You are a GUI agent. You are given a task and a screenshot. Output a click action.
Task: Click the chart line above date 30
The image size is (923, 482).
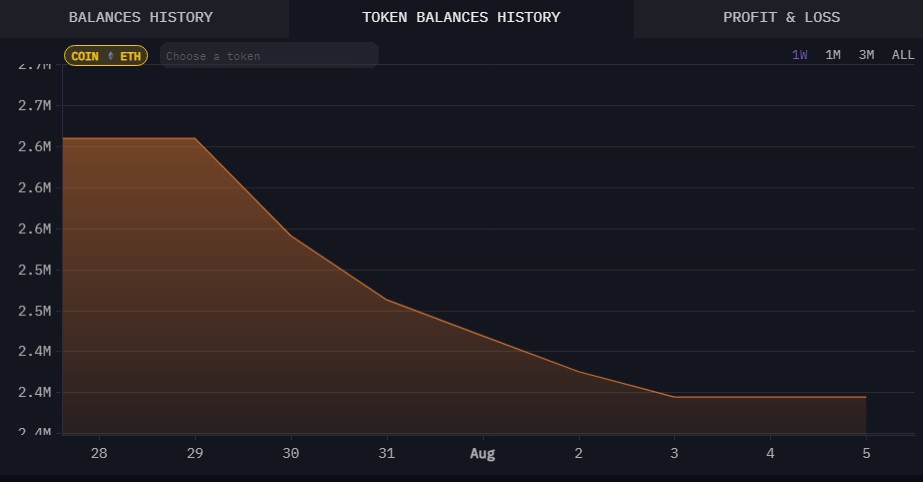290,236
